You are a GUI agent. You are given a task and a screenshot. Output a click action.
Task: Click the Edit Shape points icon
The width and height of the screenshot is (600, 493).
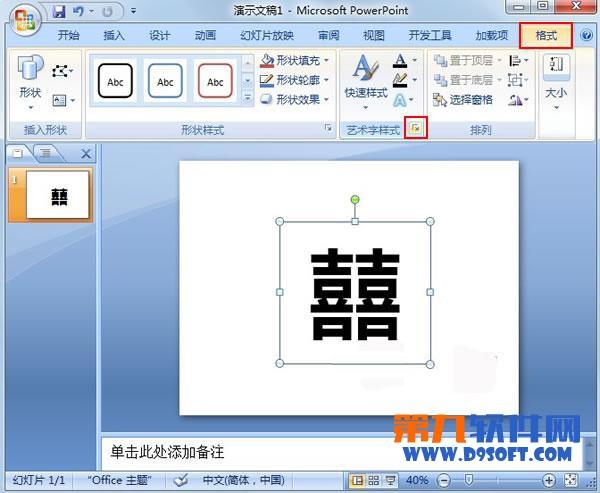tap(61, 71)
